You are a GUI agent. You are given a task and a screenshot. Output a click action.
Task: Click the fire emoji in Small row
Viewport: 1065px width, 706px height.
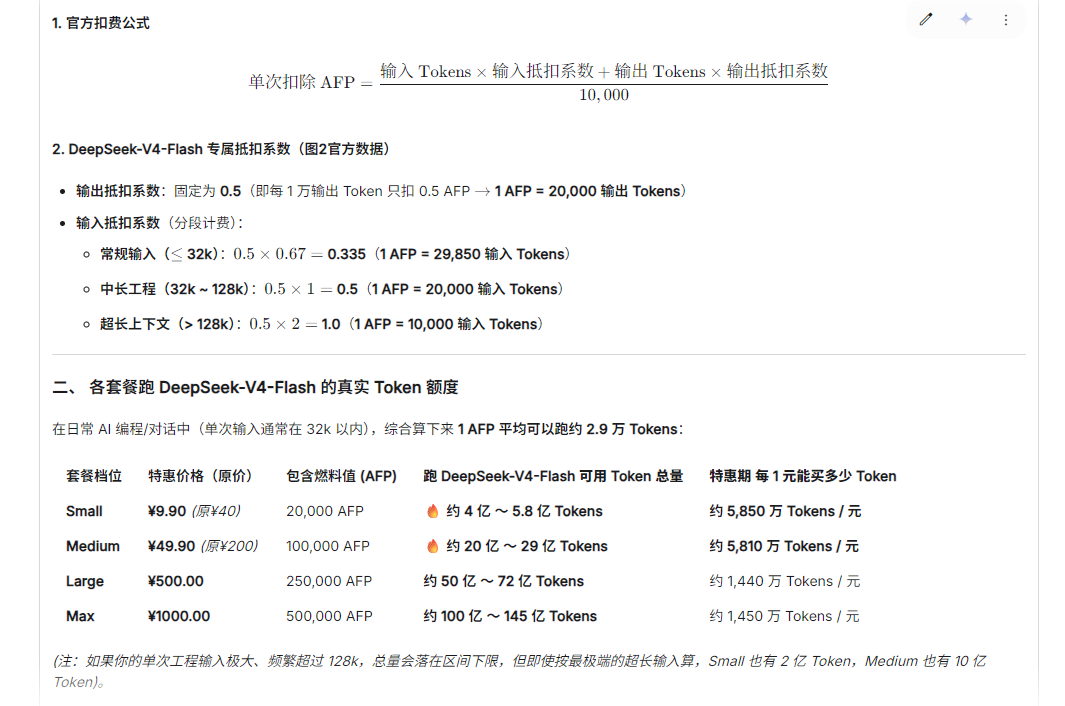[x=433, y=511]
